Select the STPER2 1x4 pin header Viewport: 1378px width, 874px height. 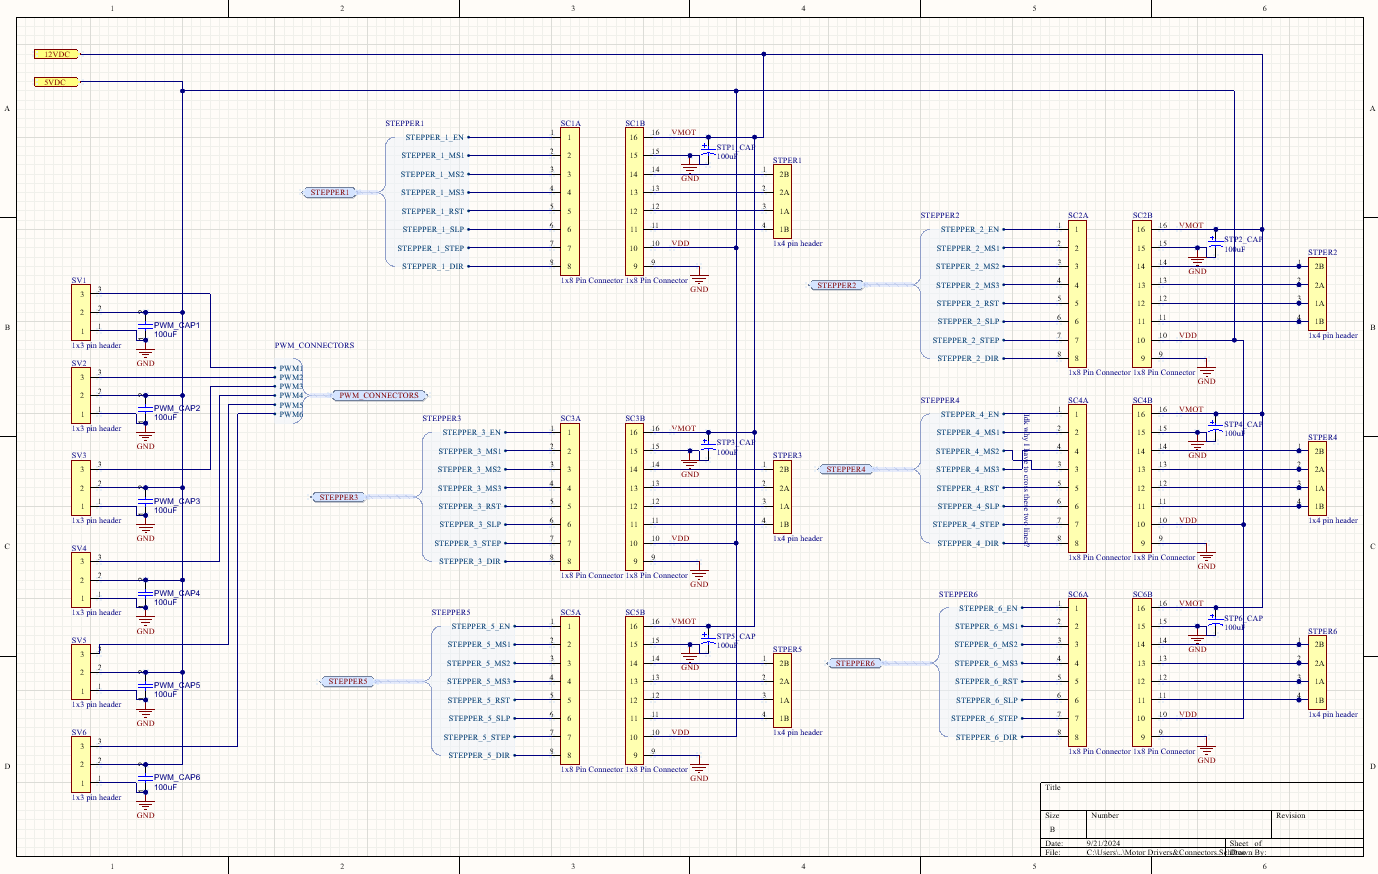1319,294
